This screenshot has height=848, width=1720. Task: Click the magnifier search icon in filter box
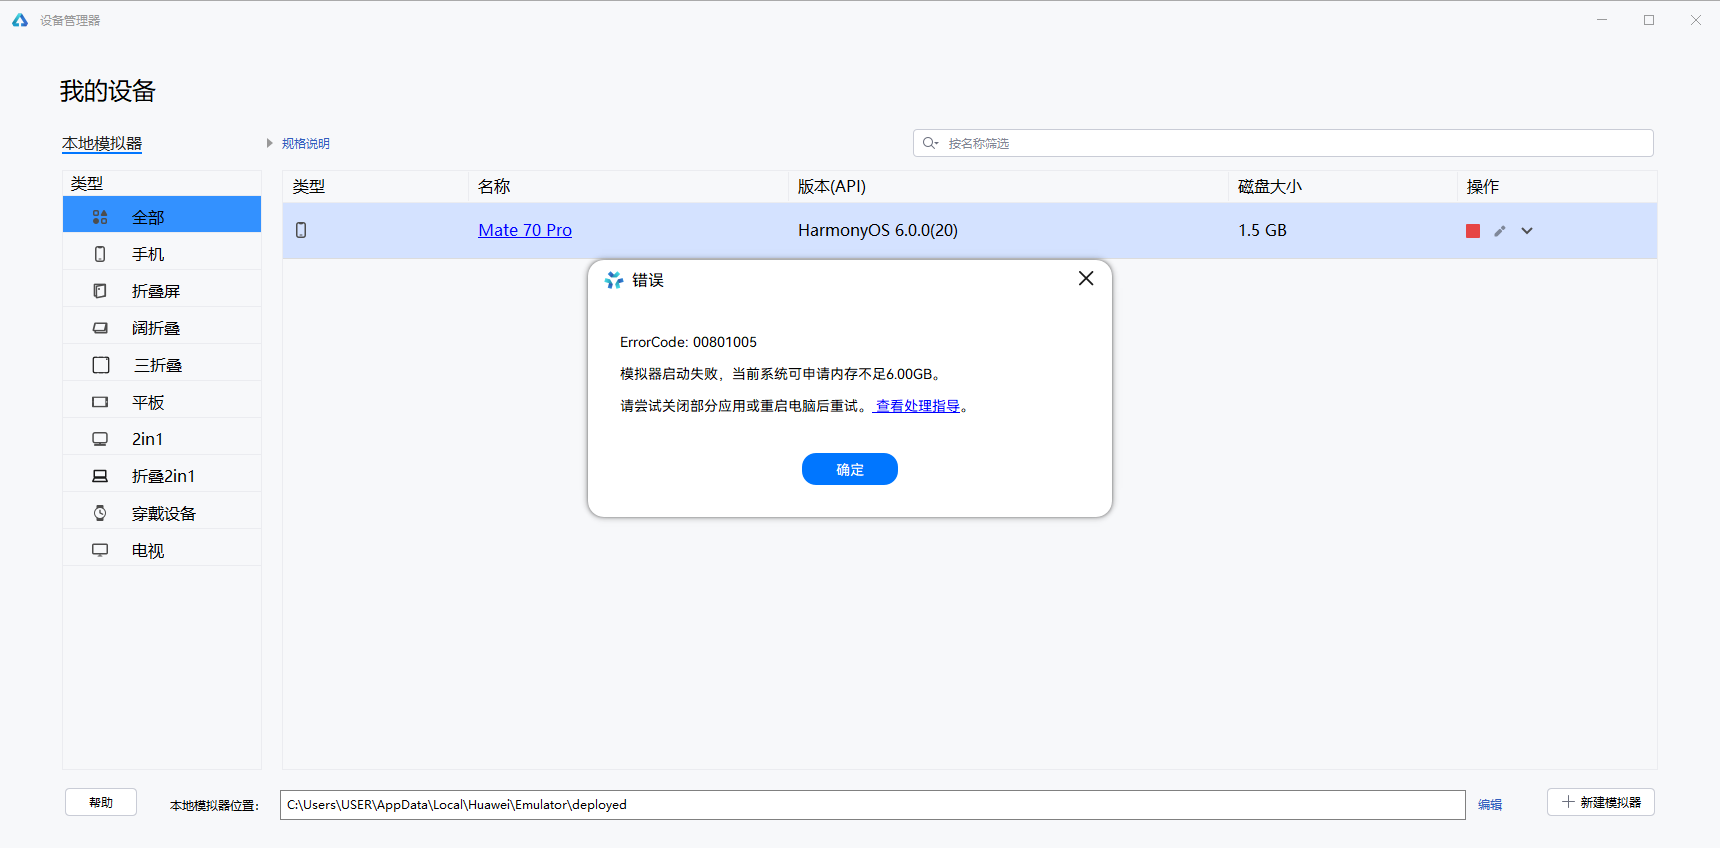tap(930, 143)
